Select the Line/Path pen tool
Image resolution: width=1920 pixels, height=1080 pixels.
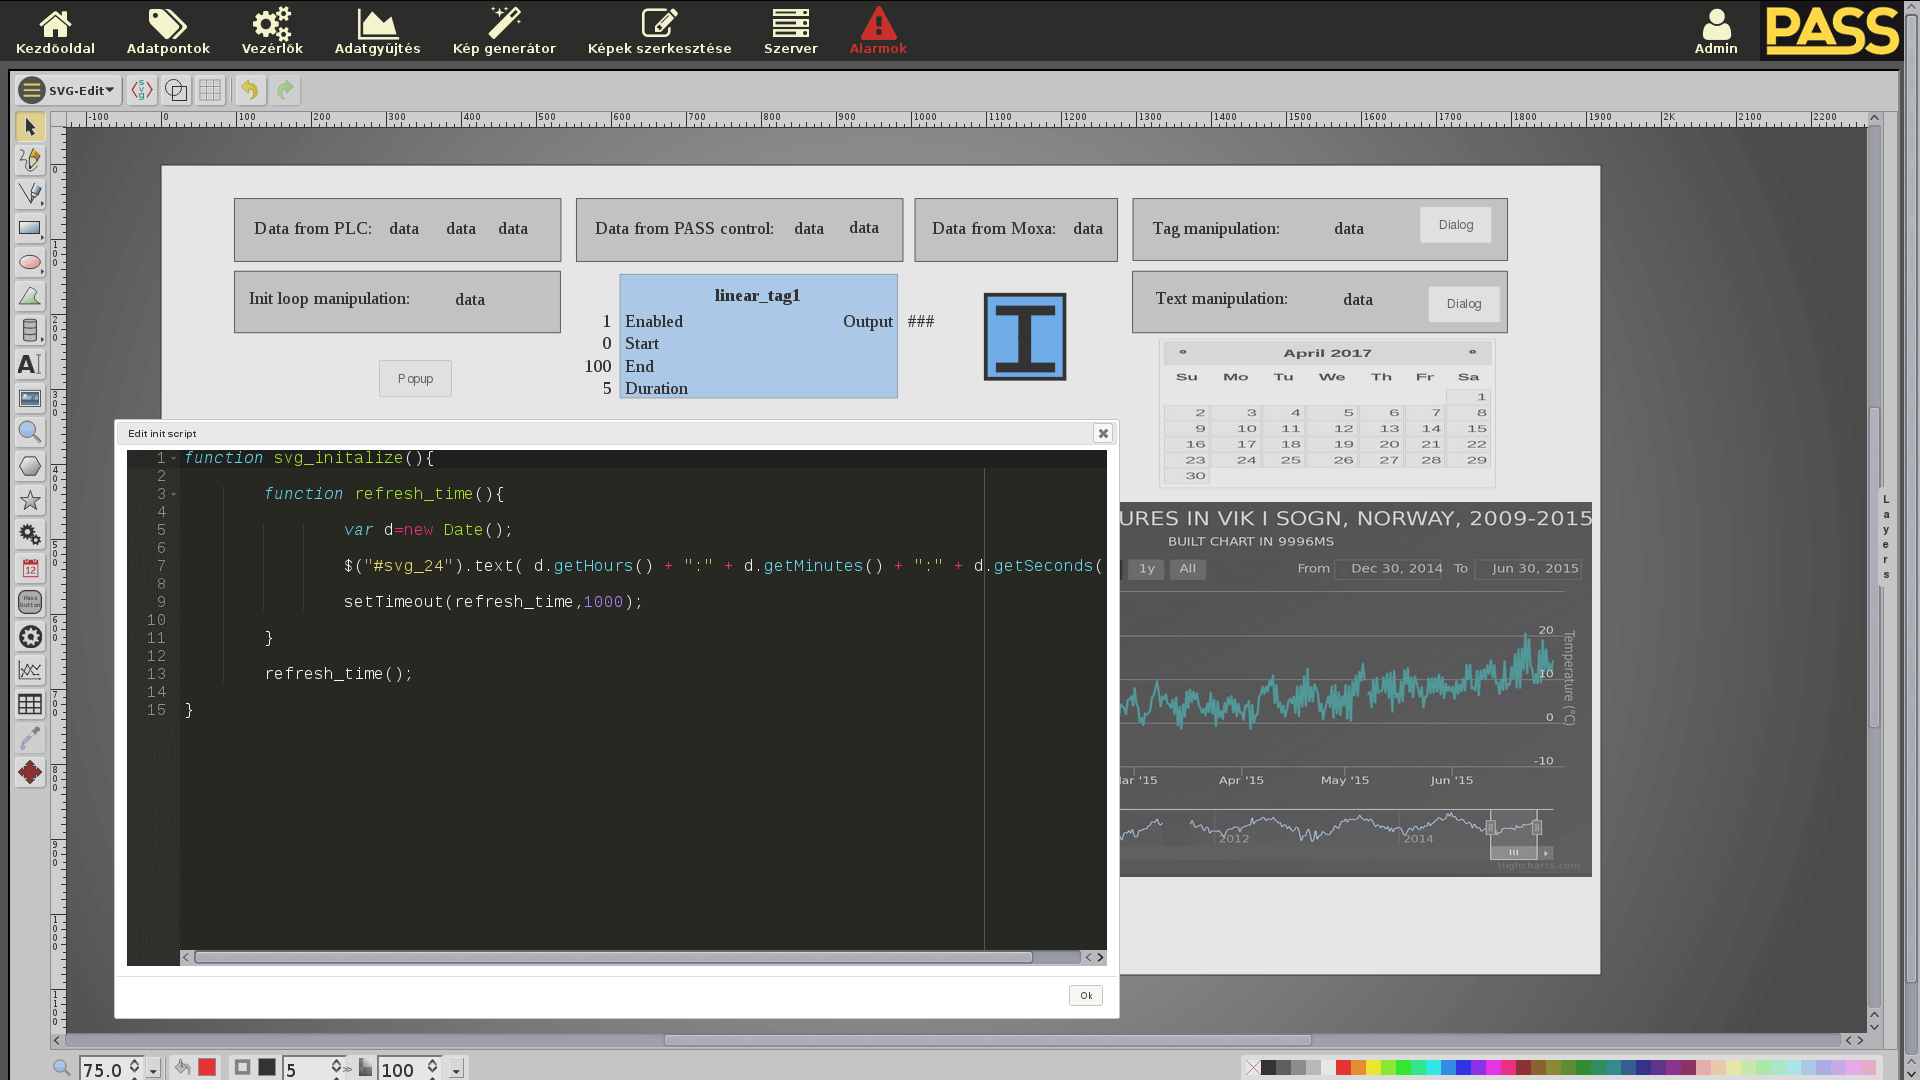click(x=30, y=194)
